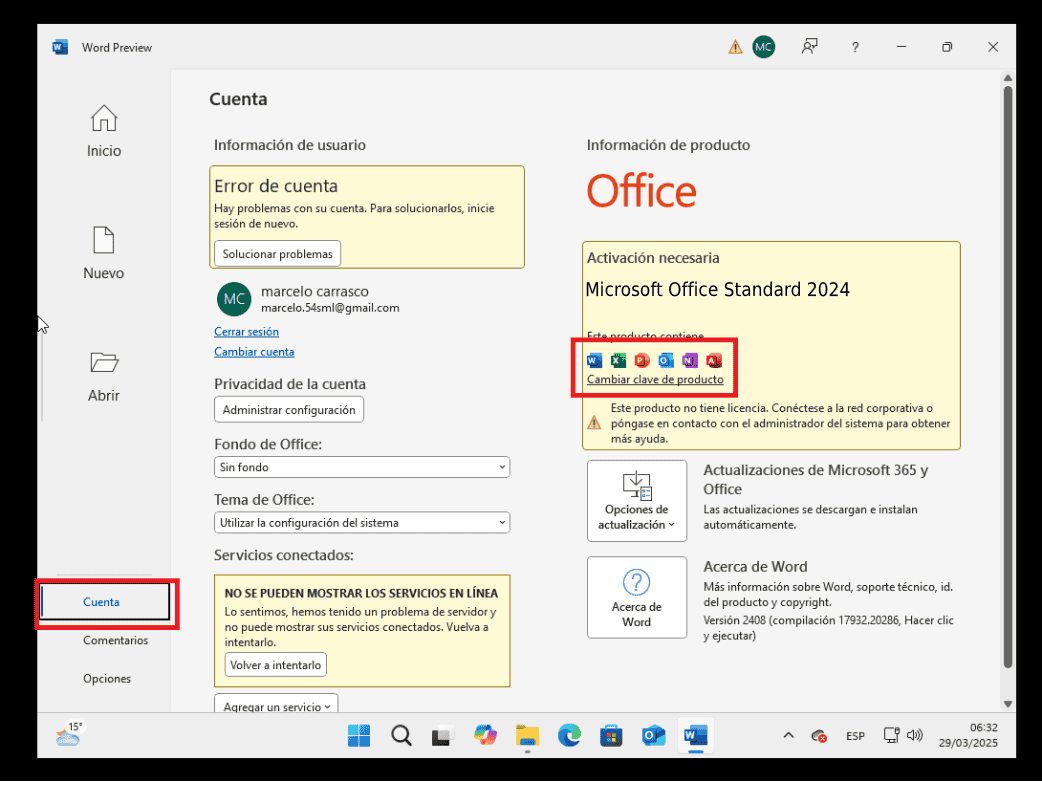The image size is (1042, 791).
Task: Expand the Tema de Office dropdown
Action: (x=362, y=523)
